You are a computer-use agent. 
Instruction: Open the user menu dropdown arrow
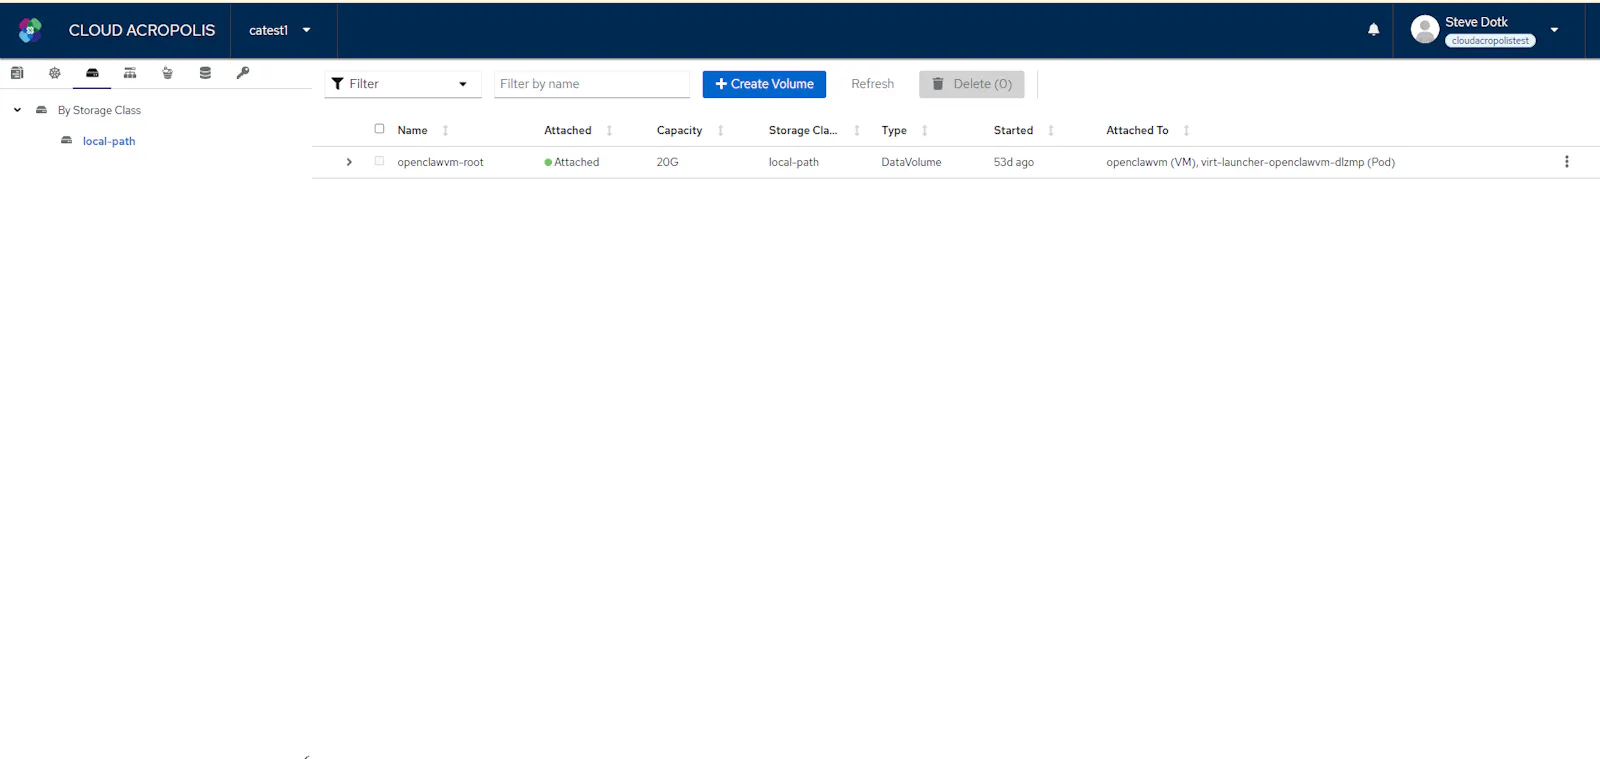[x=1554, y=30]
